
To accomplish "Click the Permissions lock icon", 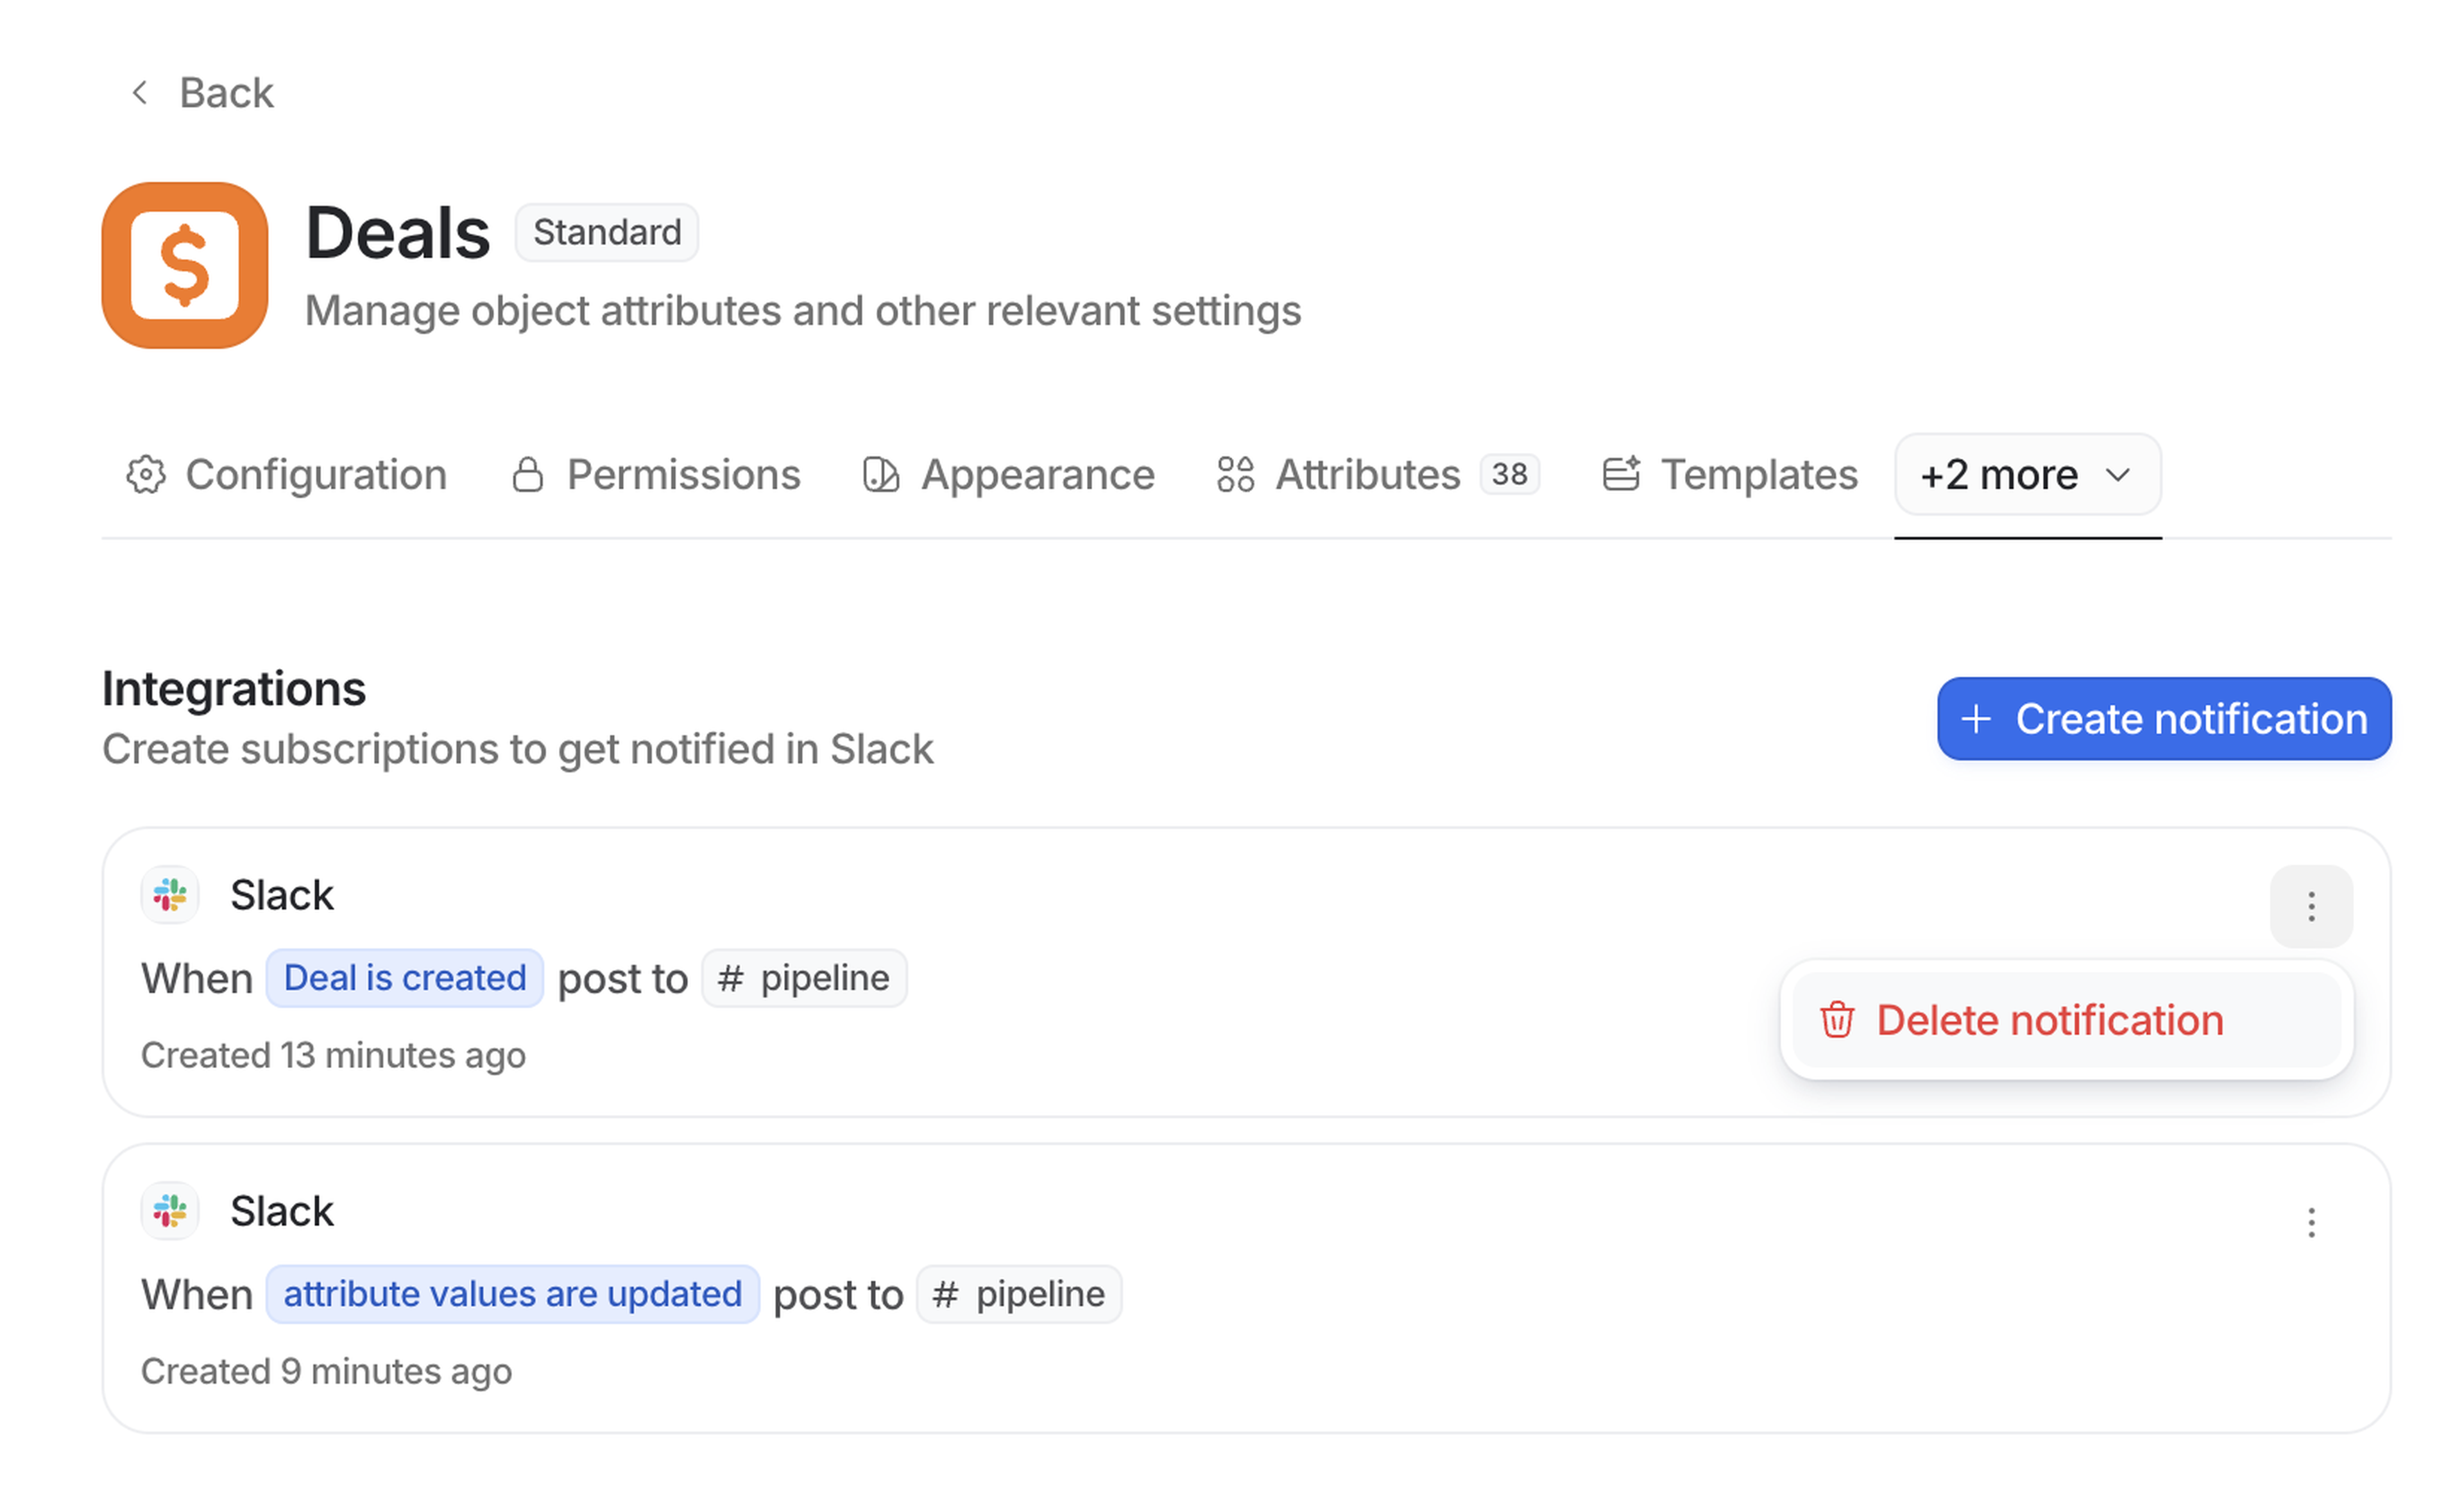I will click(x=529, y=475).
